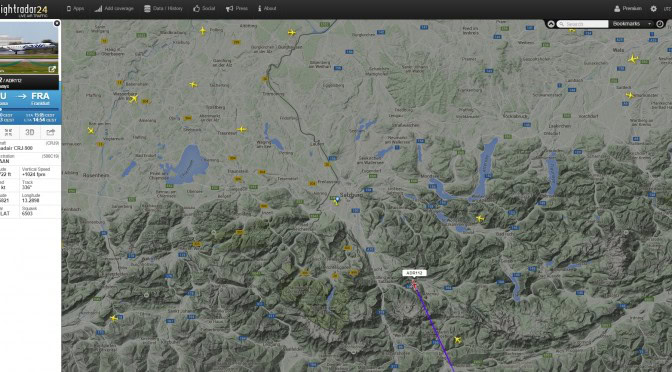
Task: Click the clock playback icon
Action: pyautogui.click(x=660, y=24)
